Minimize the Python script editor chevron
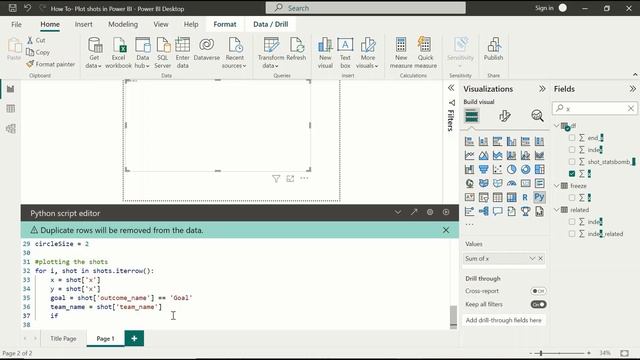This screenshot has height=360, width=640. click(398, 212)
